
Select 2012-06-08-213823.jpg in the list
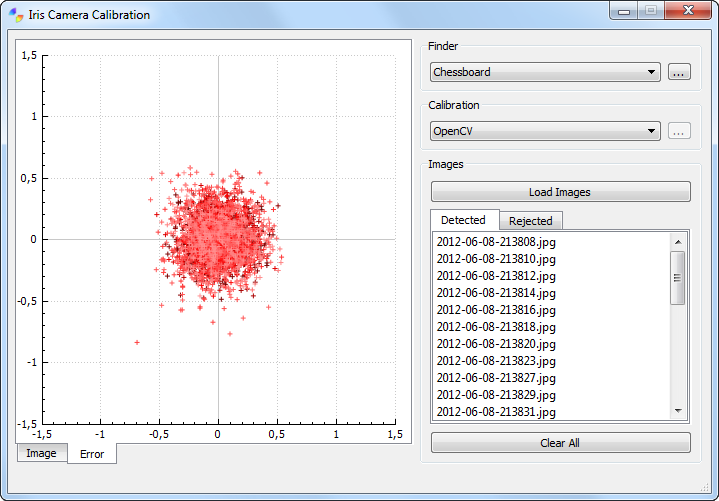pos(552,361)
